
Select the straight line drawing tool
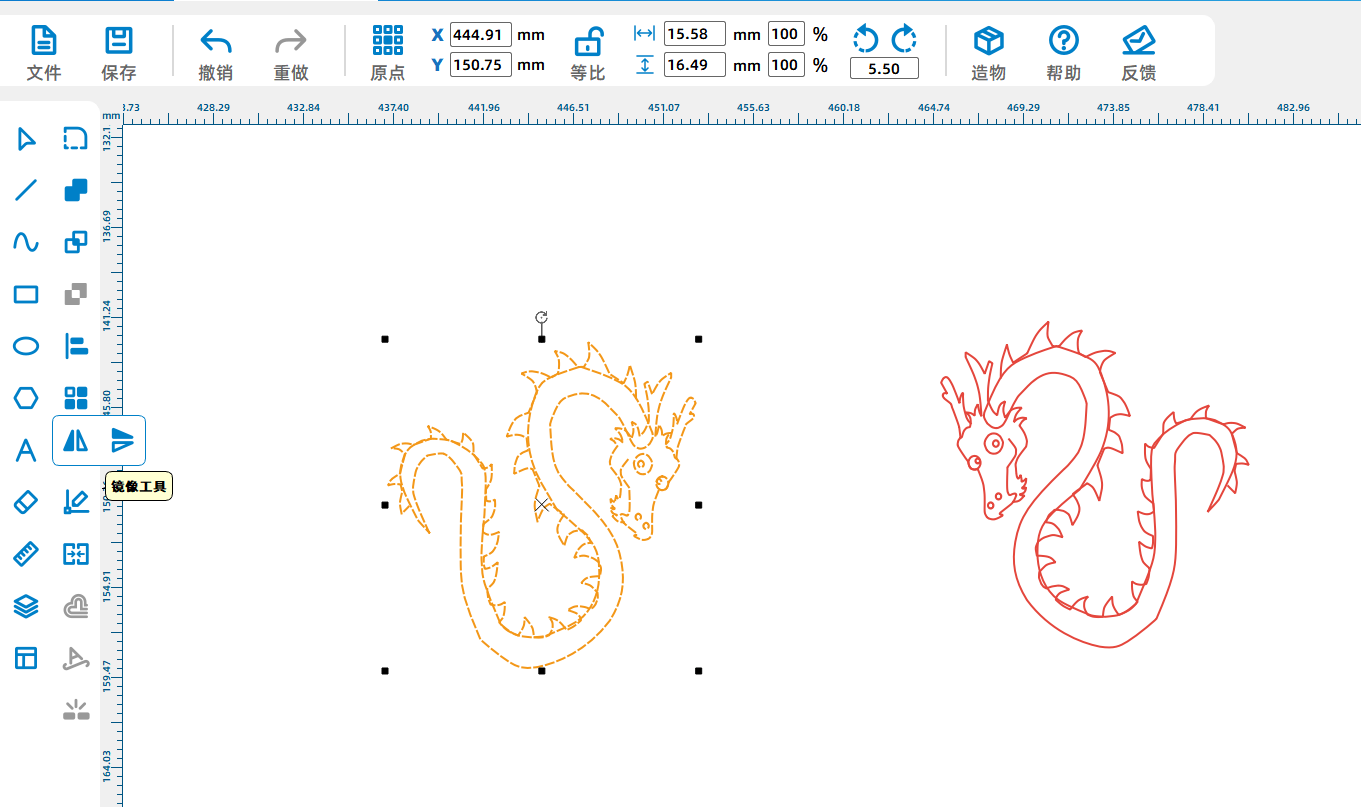click(x=26, y=190)
